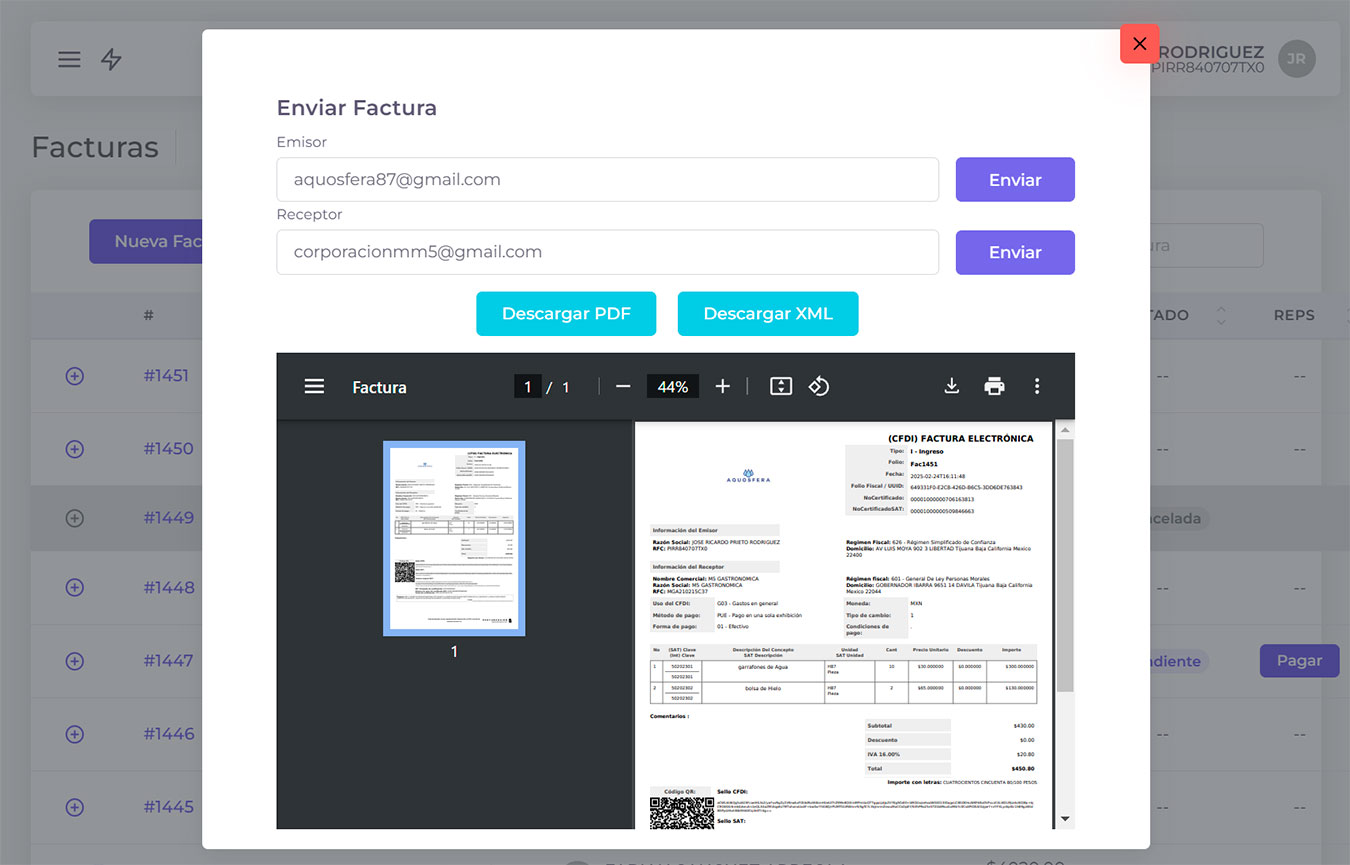1350x865 pixels.
Task: Click the fit to page icon
Action: coord(781,387)
